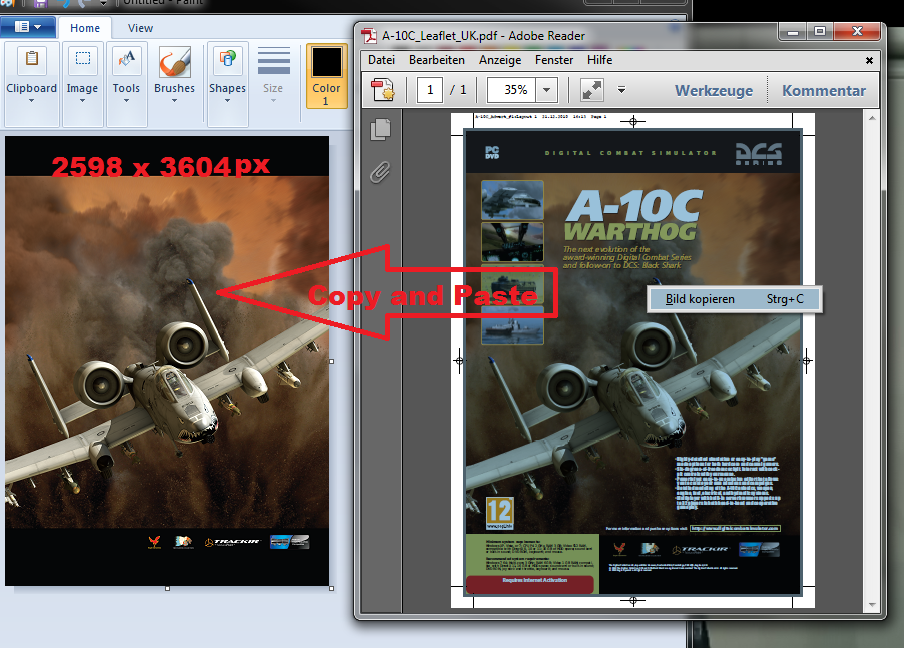
Task: Choose Bild kopieren from context menu
Action: click(x=700, y=299)
